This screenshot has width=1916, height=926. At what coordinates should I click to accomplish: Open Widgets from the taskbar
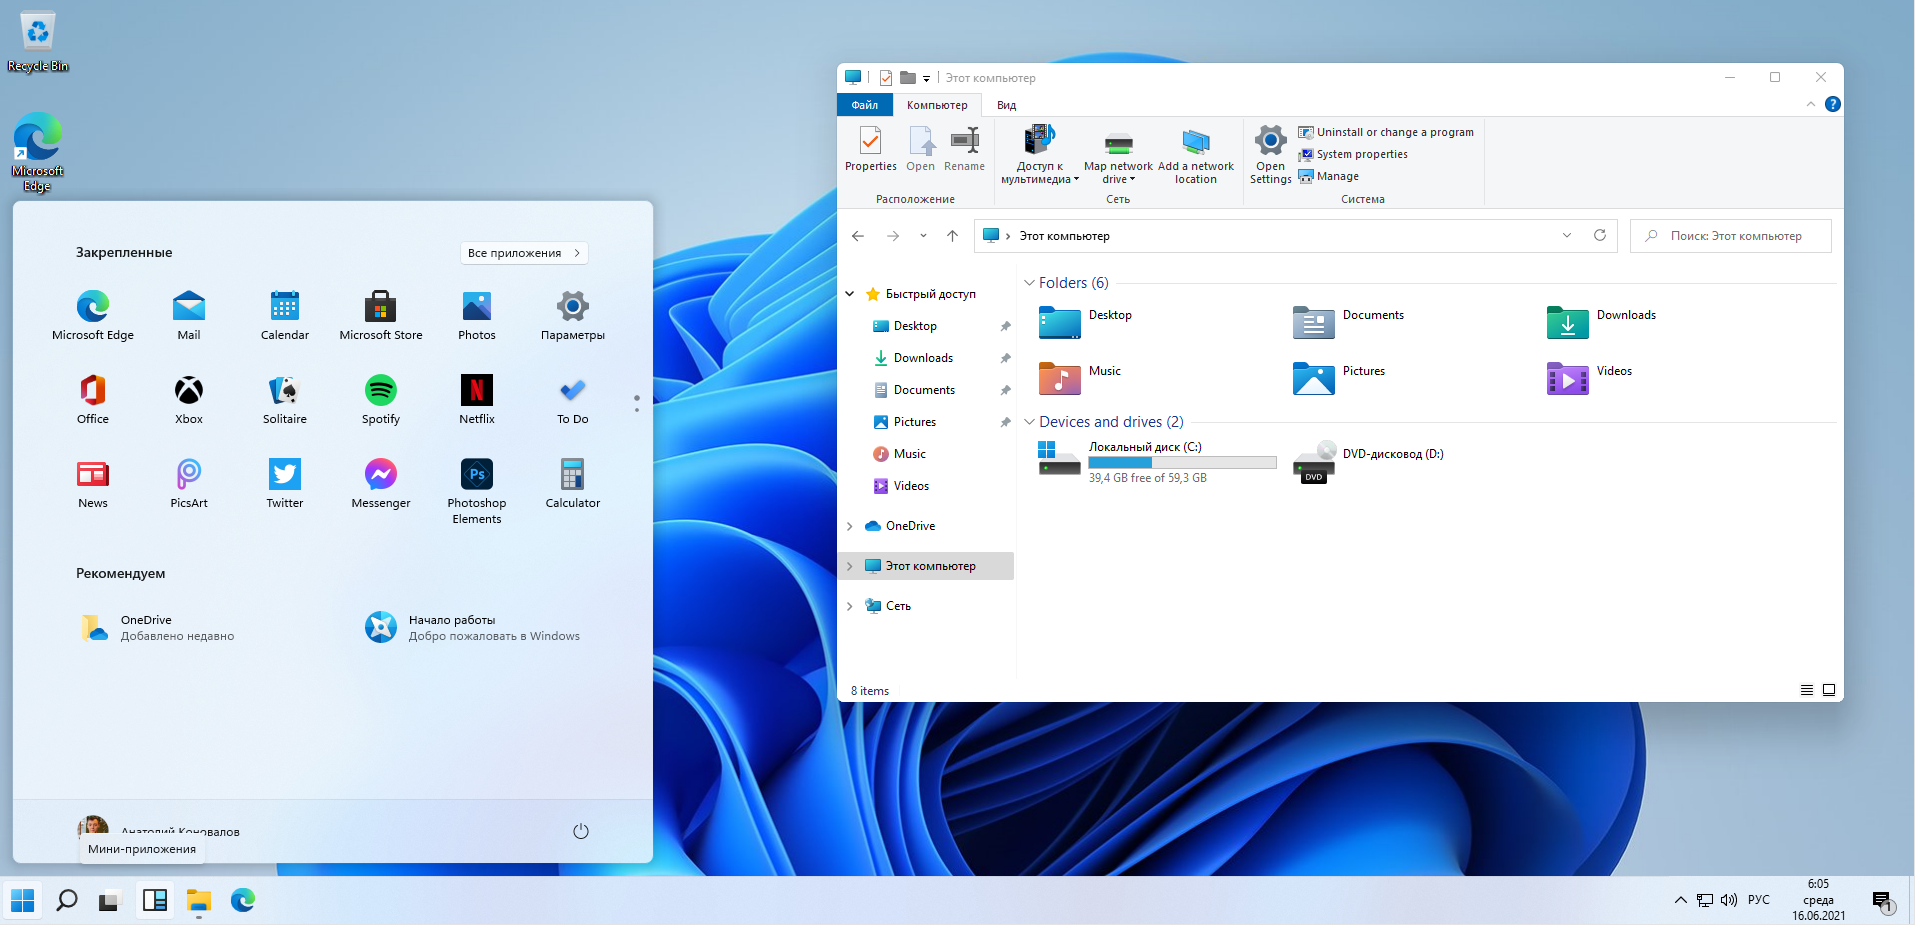[x=155, y=900]
